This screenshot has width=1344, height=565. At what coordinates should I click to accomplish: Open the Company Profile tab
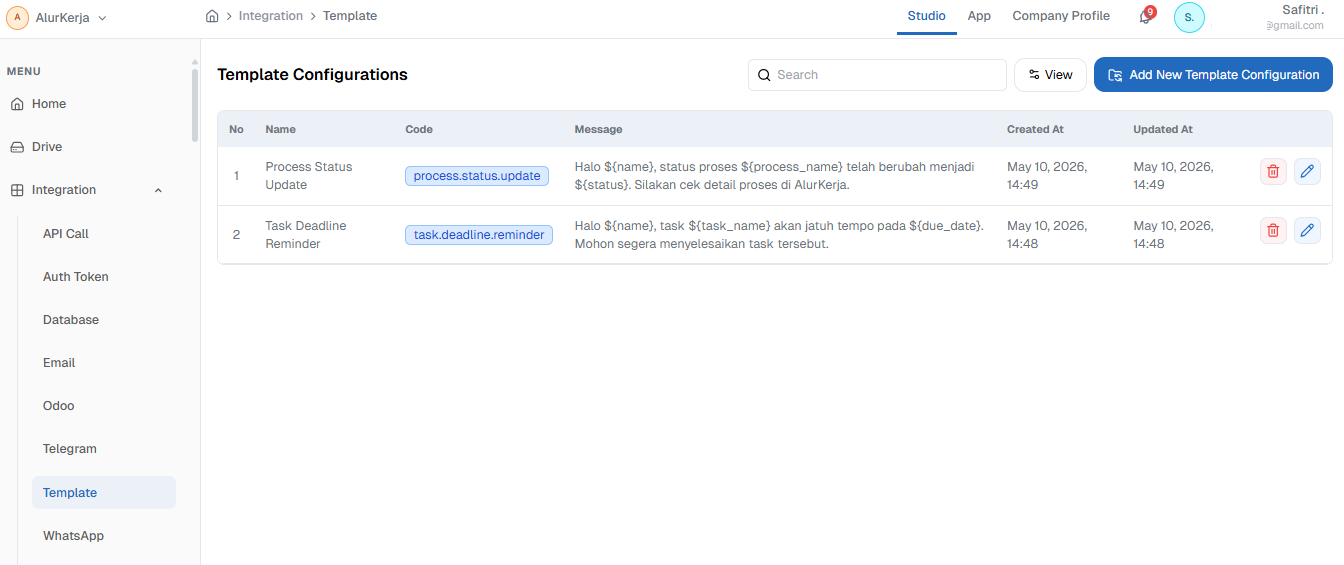(1061, 16)
